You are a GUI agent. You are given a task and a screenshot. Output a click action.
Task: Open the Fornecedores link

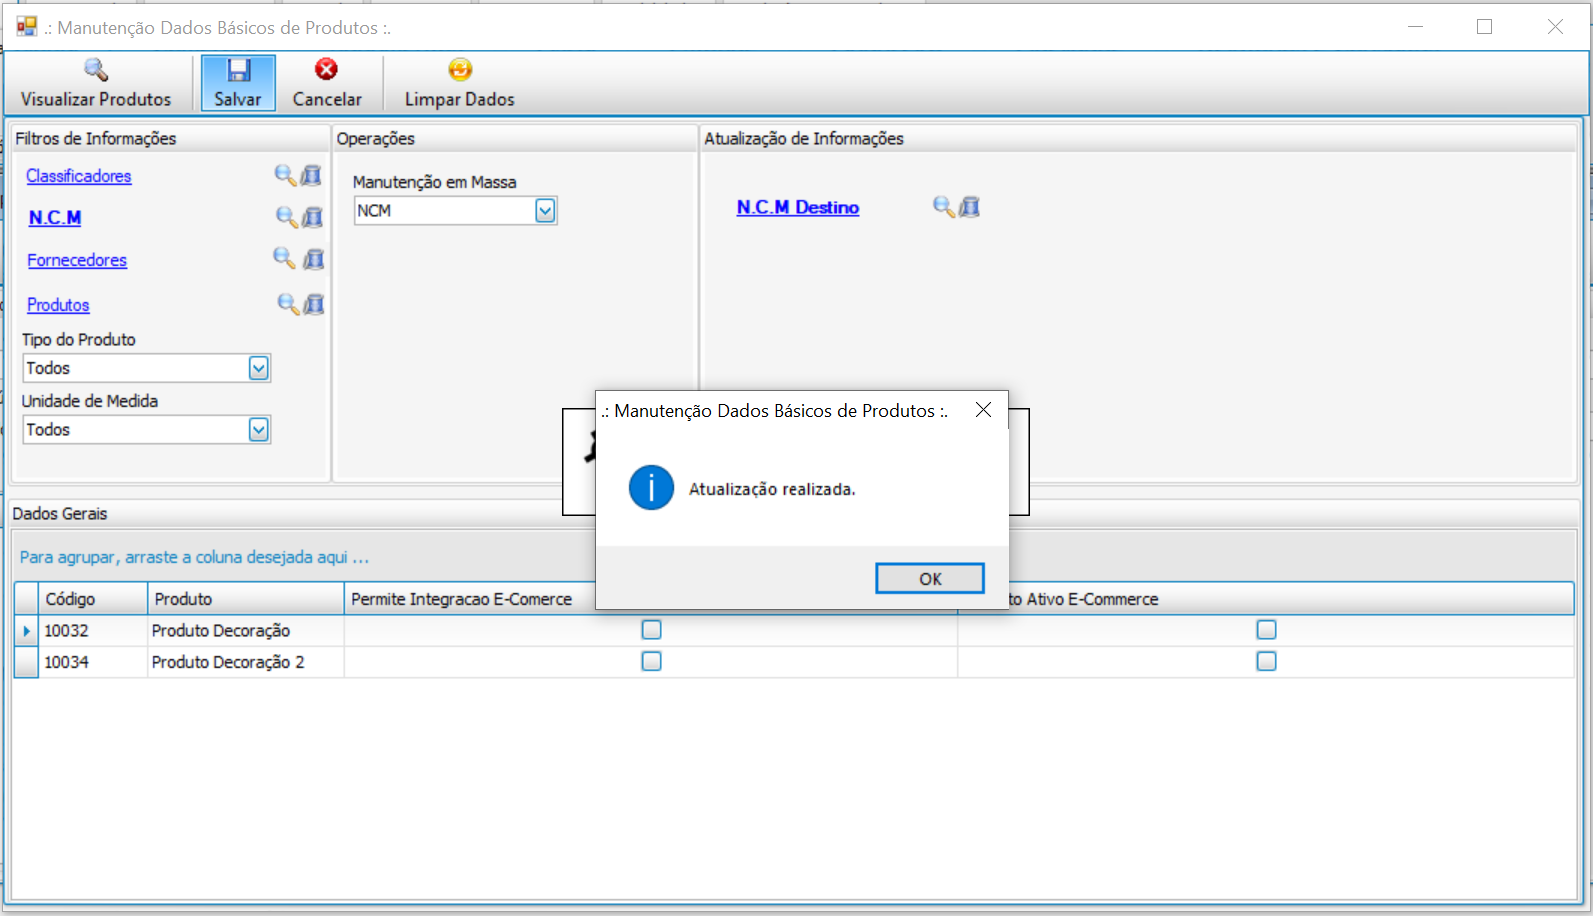[x=77, y=260]
